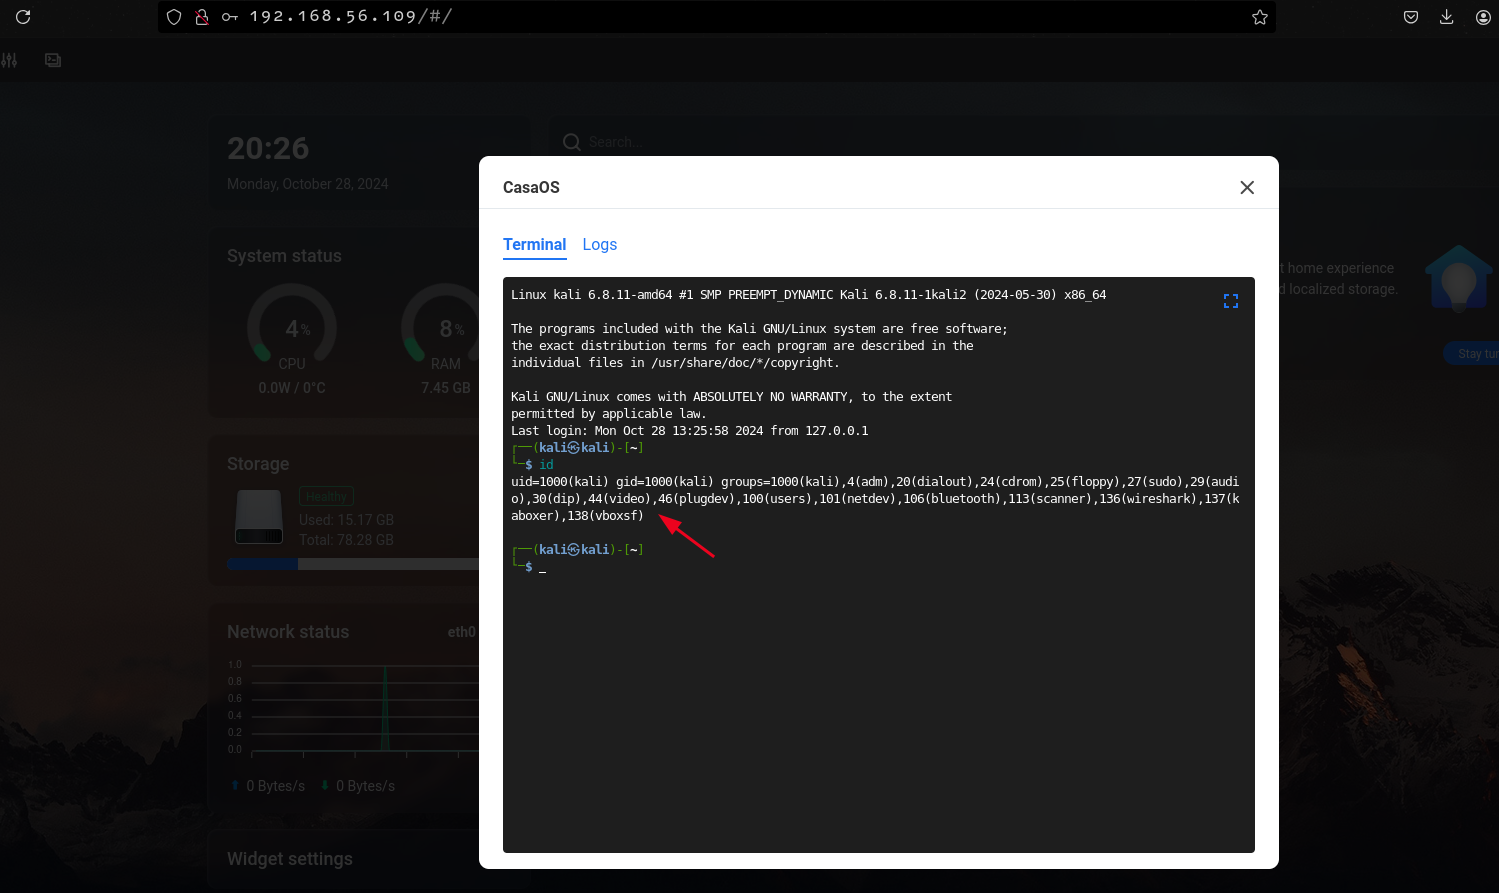Click the storage usage progress bar
1499x893 pixels.
(353, 564)
